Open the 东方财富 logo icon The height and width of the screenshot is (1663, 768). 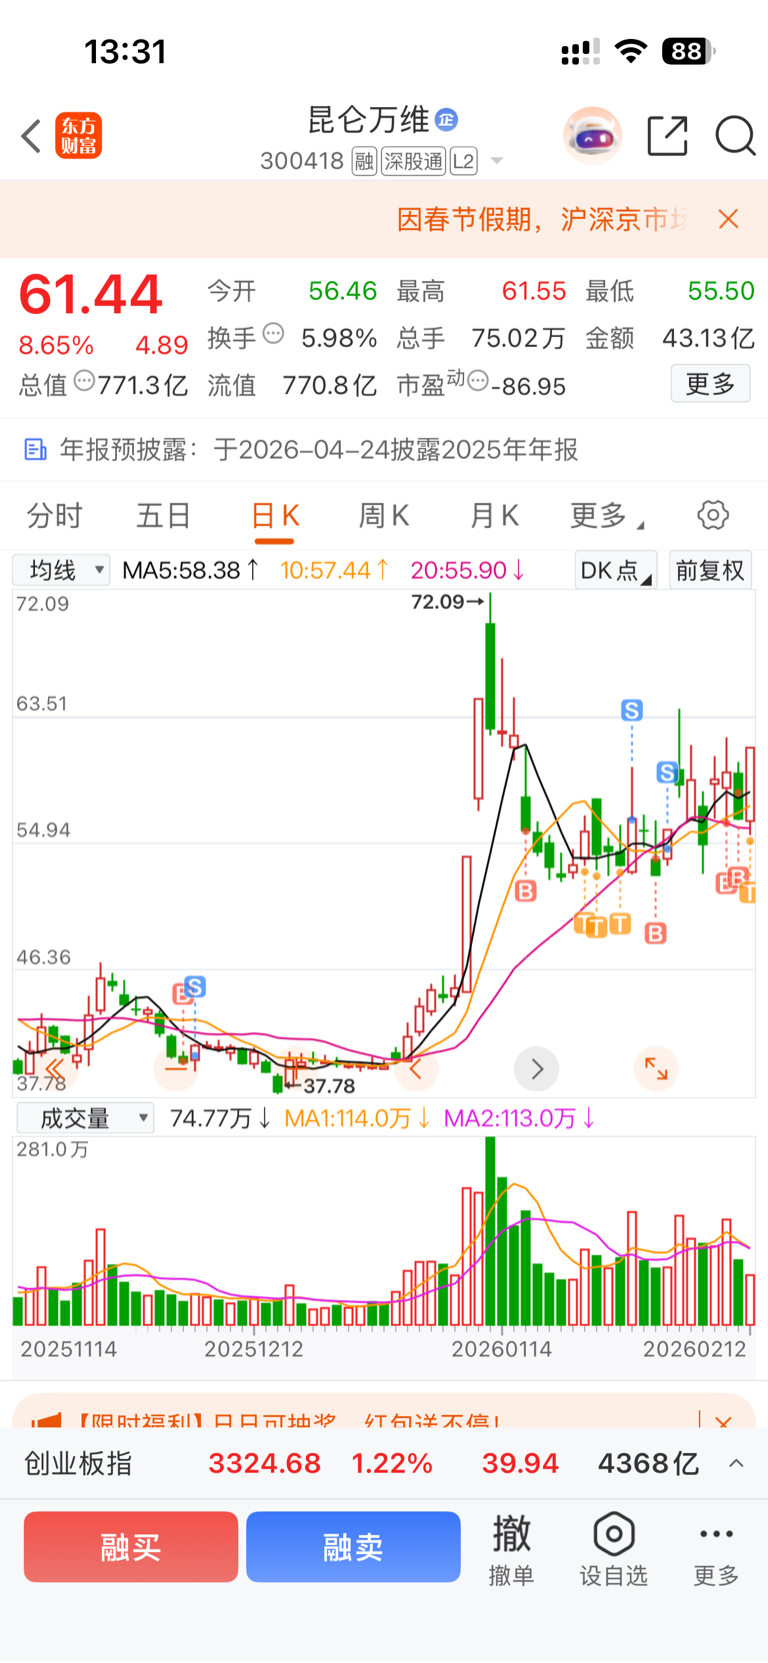(79, 136)
